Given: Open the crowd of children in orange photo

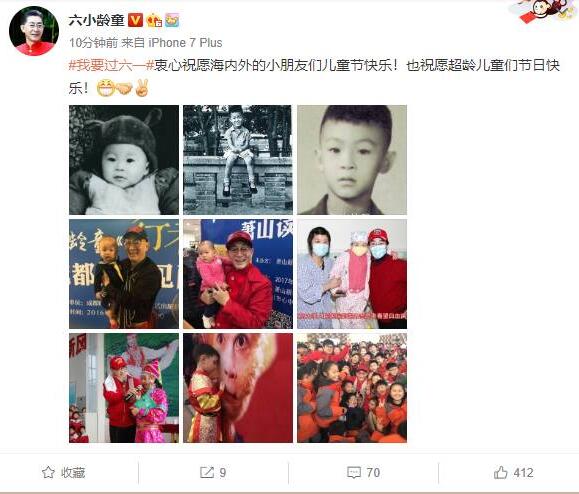Looking at the screenshot, I should 352,388.
